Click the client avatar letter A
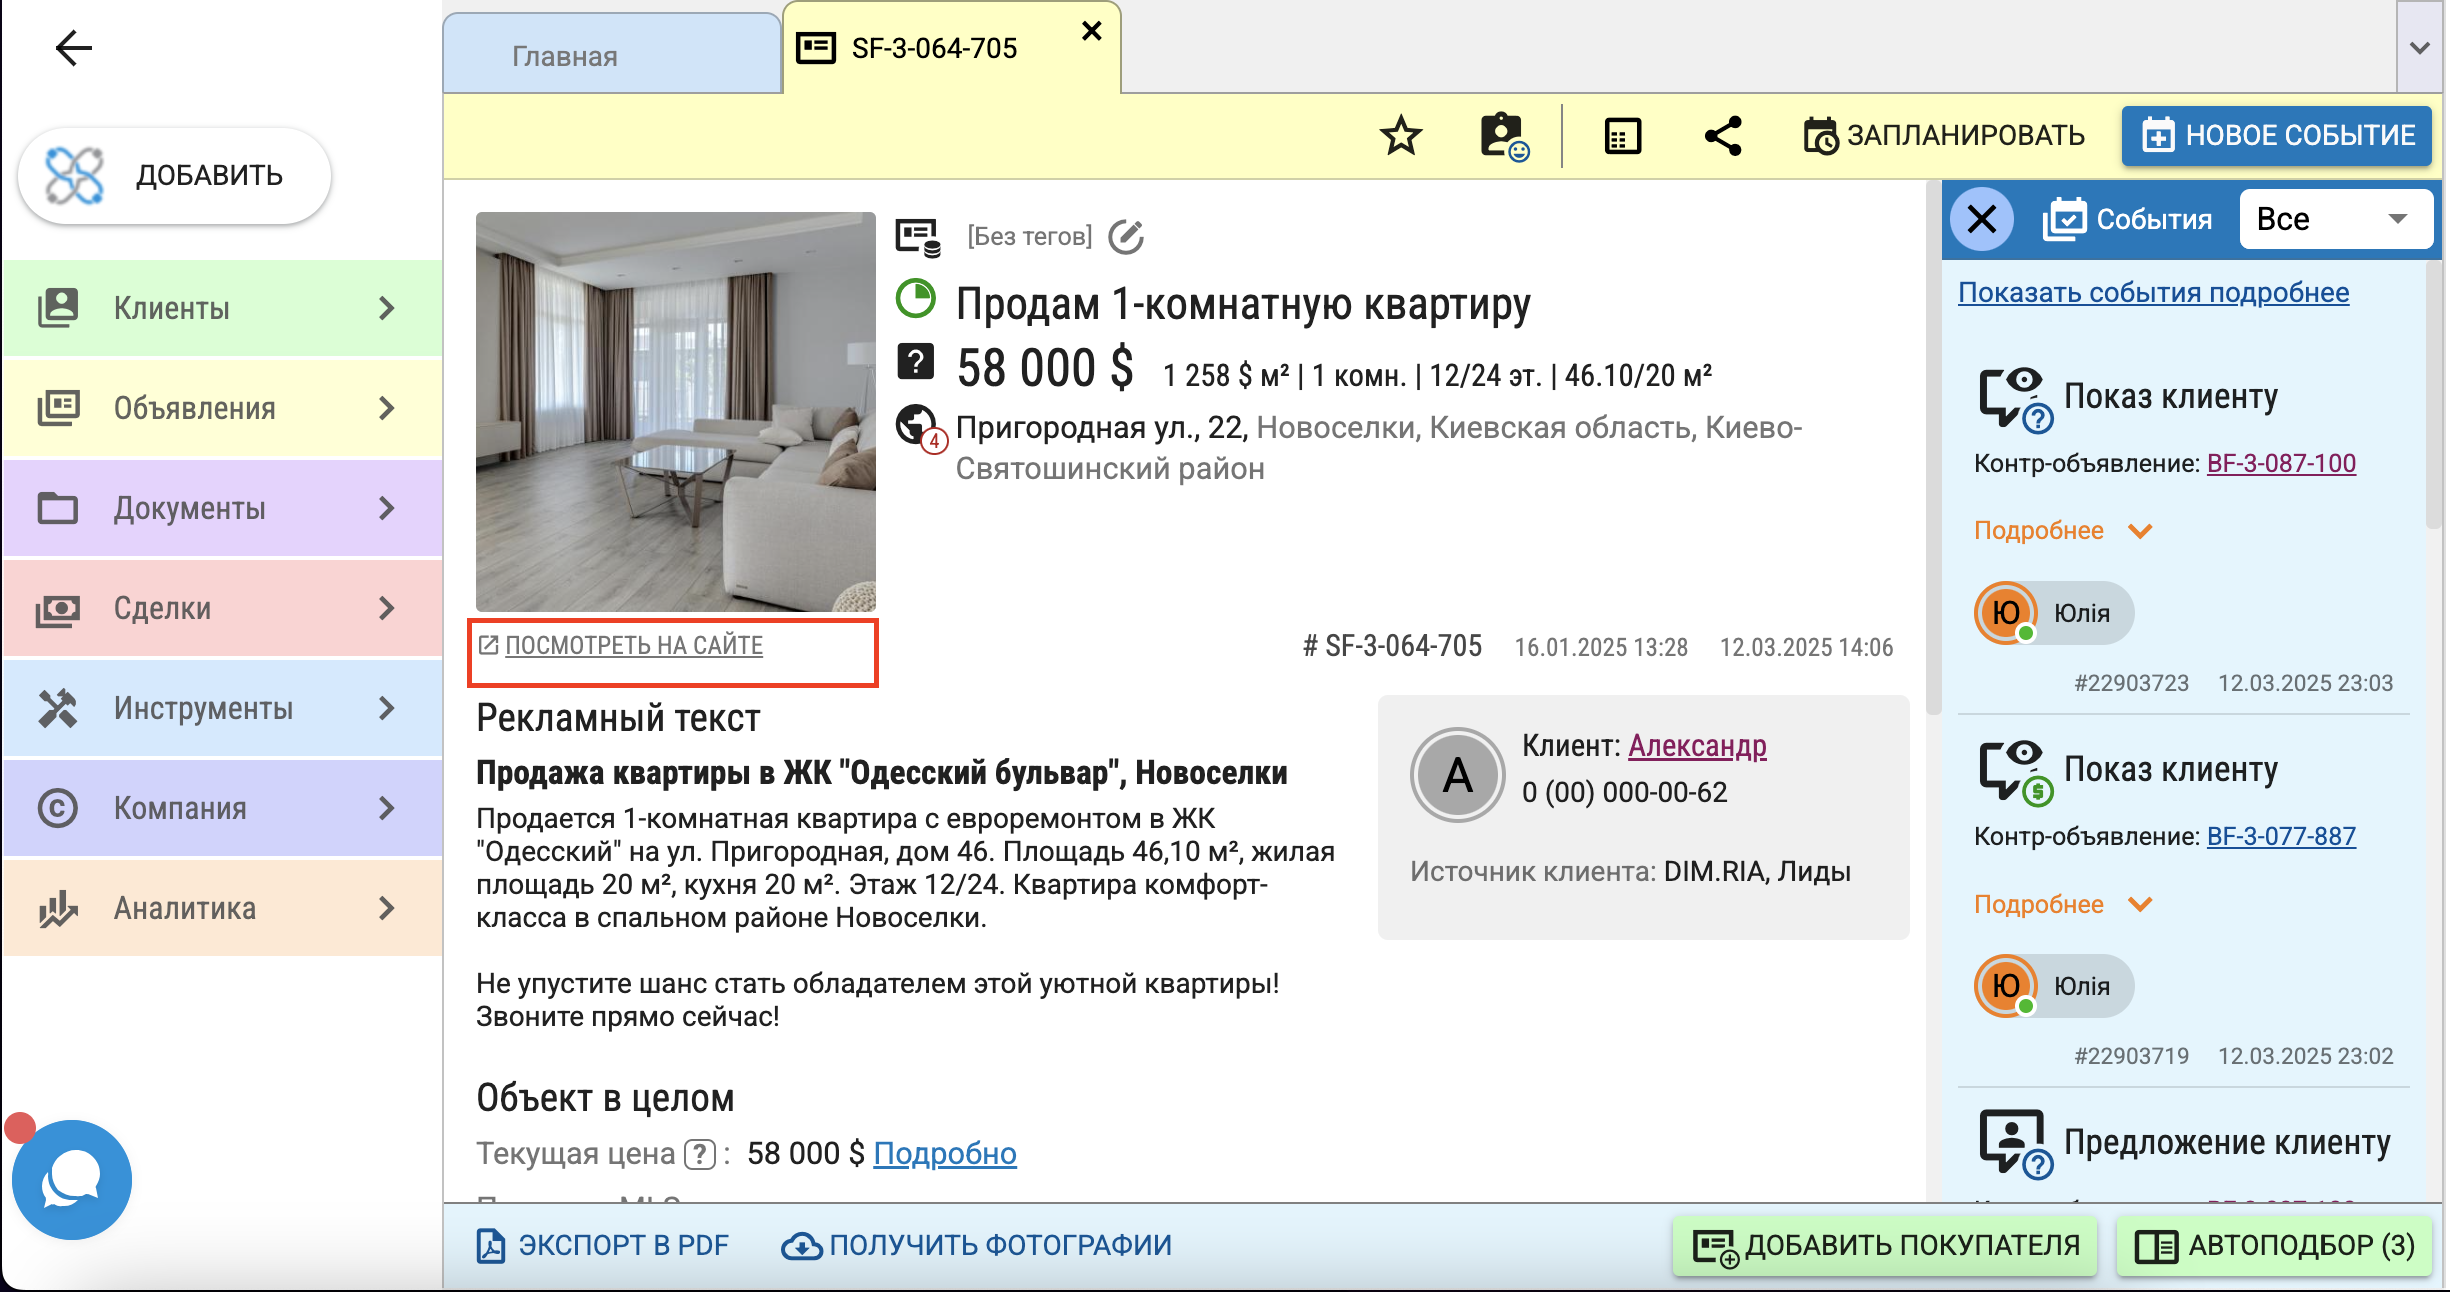 pos(1458,775)
